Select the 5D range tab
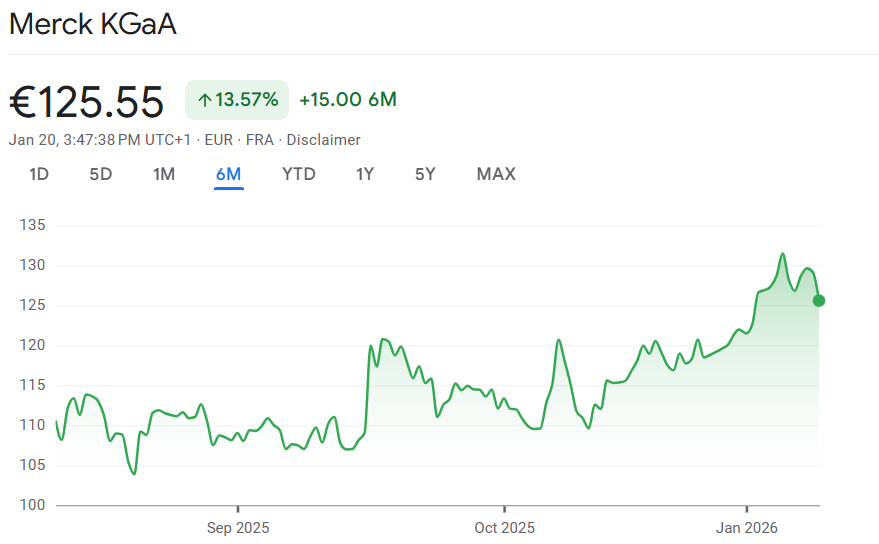 click(101, 174)
